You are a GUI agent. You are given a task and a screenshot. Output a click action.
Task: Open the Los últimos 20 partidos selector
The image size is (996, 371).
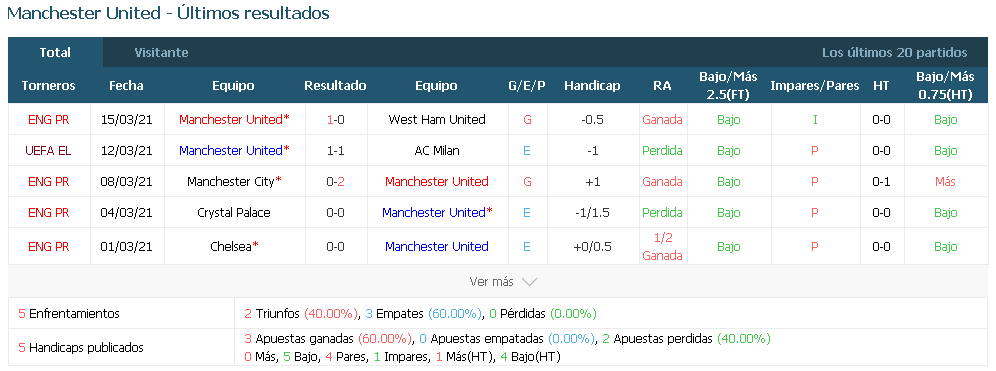pos(894,53)
